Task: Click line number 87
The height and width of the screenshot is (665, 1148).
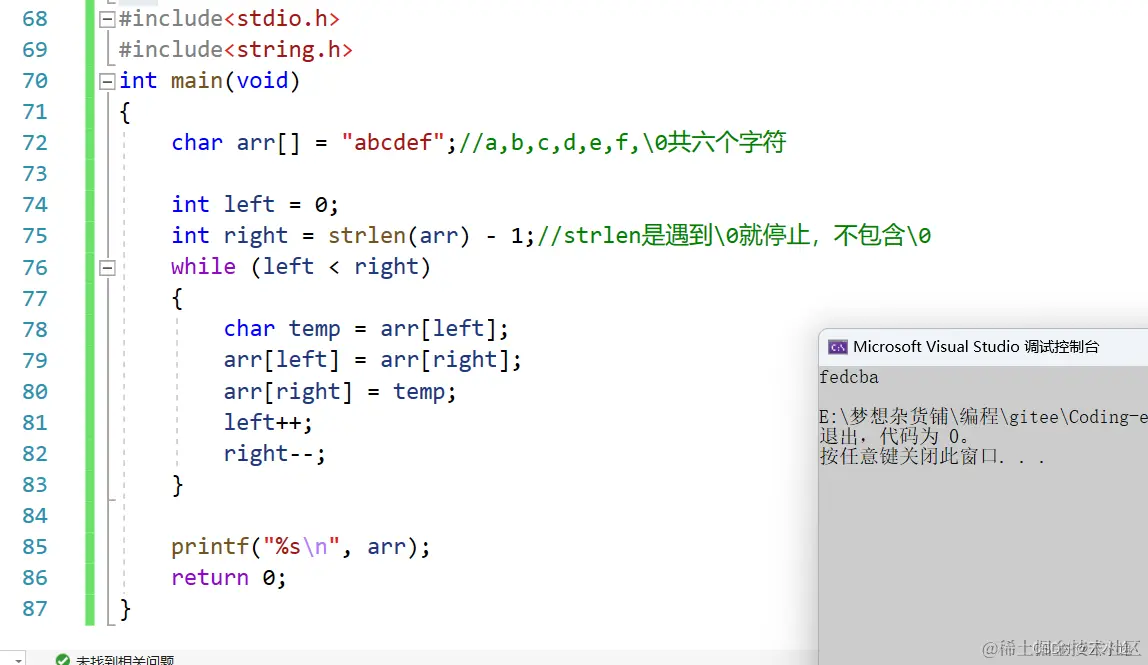Action: 34,609
